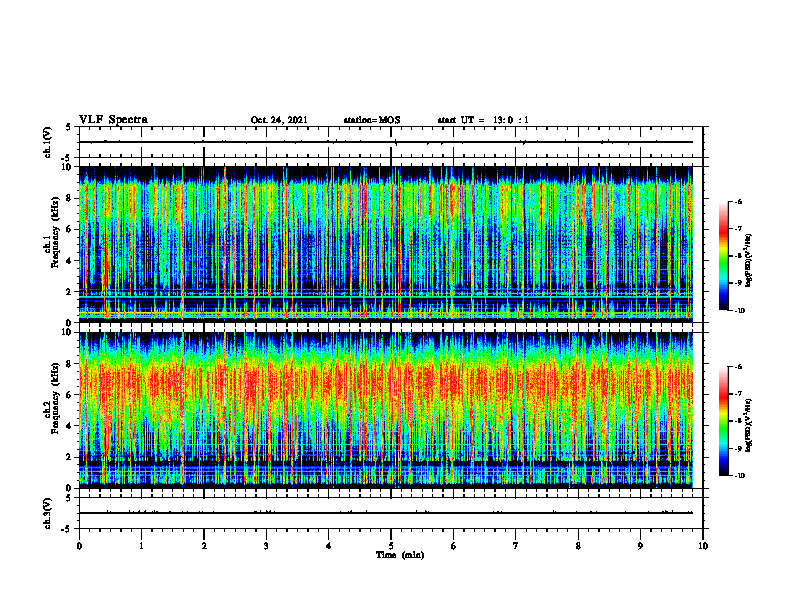Click x-axis tick label "0" on time axis
The height and width of the screenshot is (612, 792).
[79, 546]
